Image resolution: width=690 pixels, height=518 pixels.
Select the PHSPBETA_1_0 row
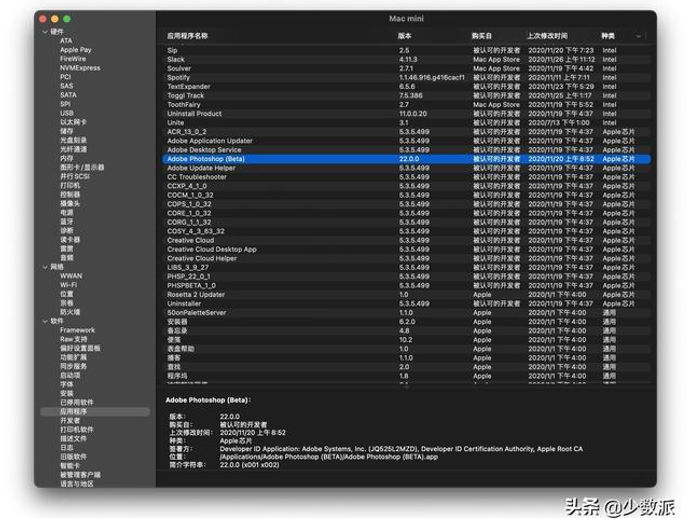[x=407, y=285]
